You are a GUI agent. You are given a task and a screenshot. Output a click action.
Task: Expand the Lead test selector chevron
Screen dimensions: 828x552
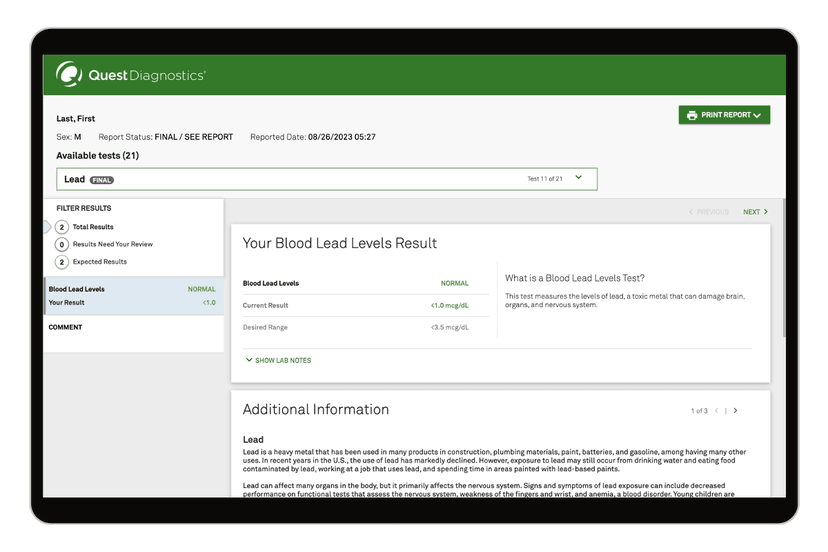(x=579, y=178)
